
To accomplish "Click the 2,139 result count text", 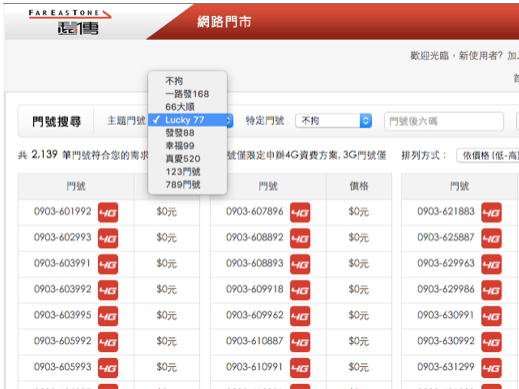I will coord(44,154).
